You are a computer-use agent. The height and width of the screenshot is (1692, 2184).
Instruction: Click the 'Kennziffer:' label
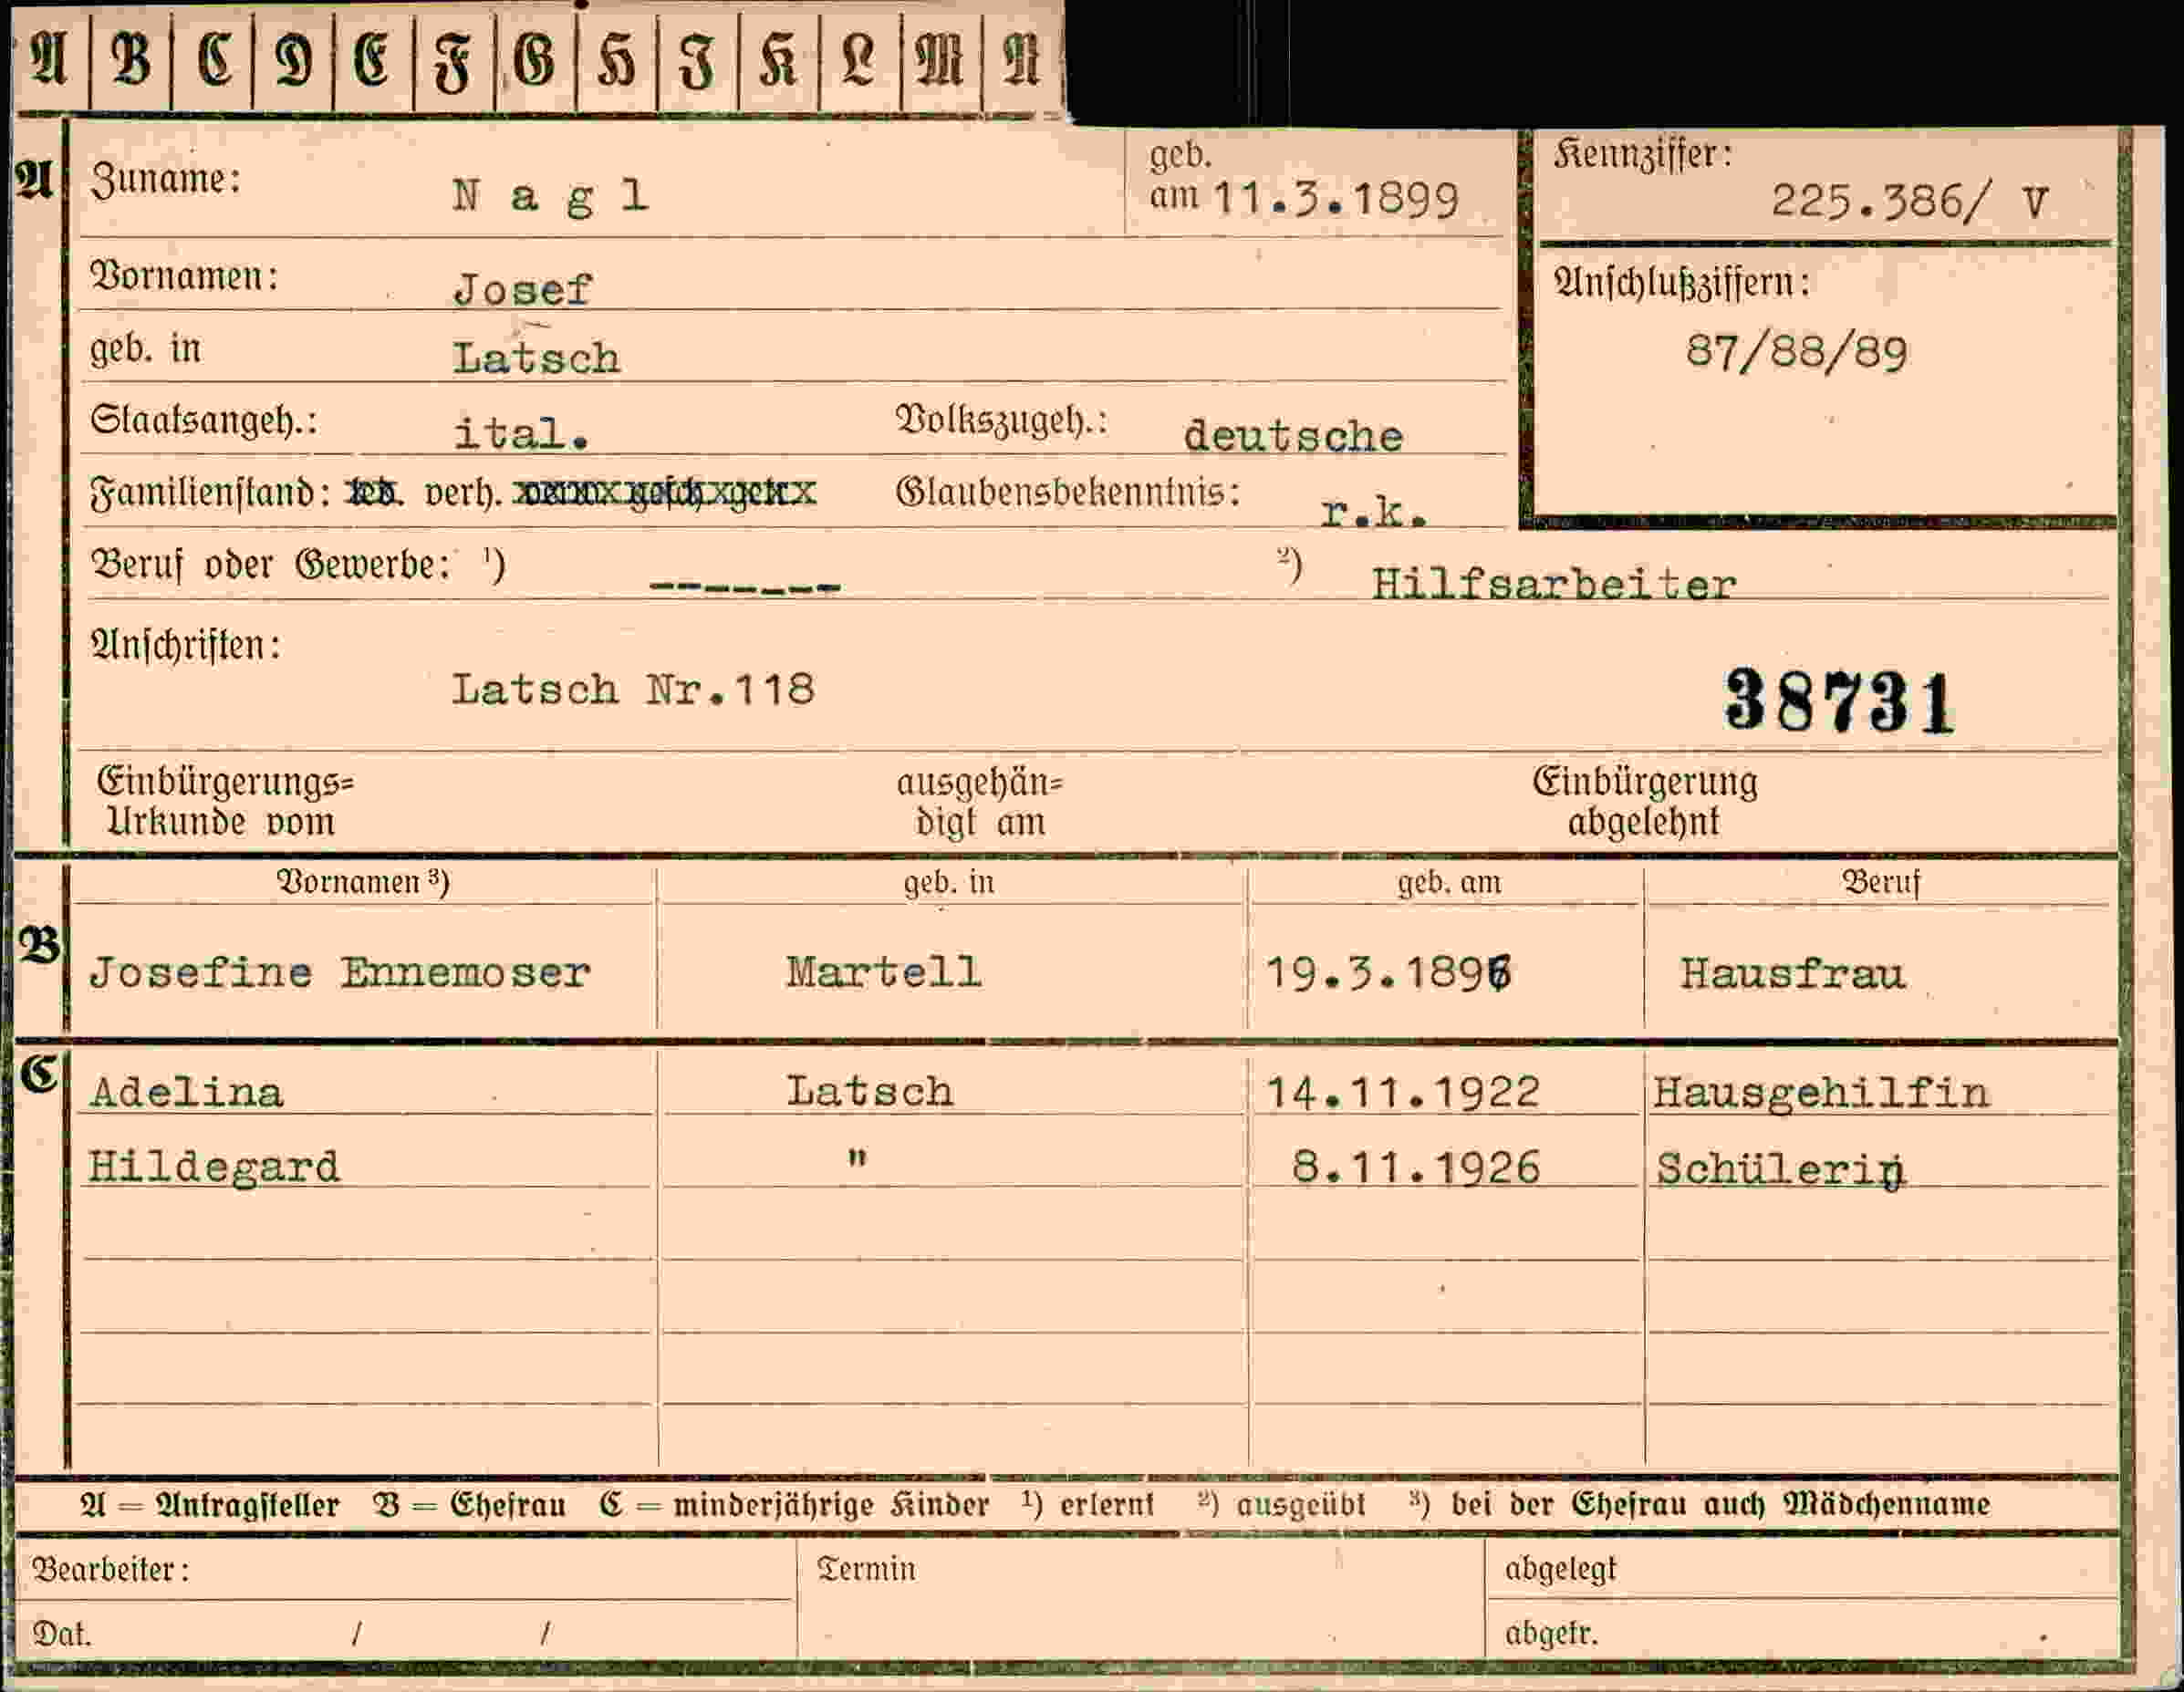(x=1642, y=155)
